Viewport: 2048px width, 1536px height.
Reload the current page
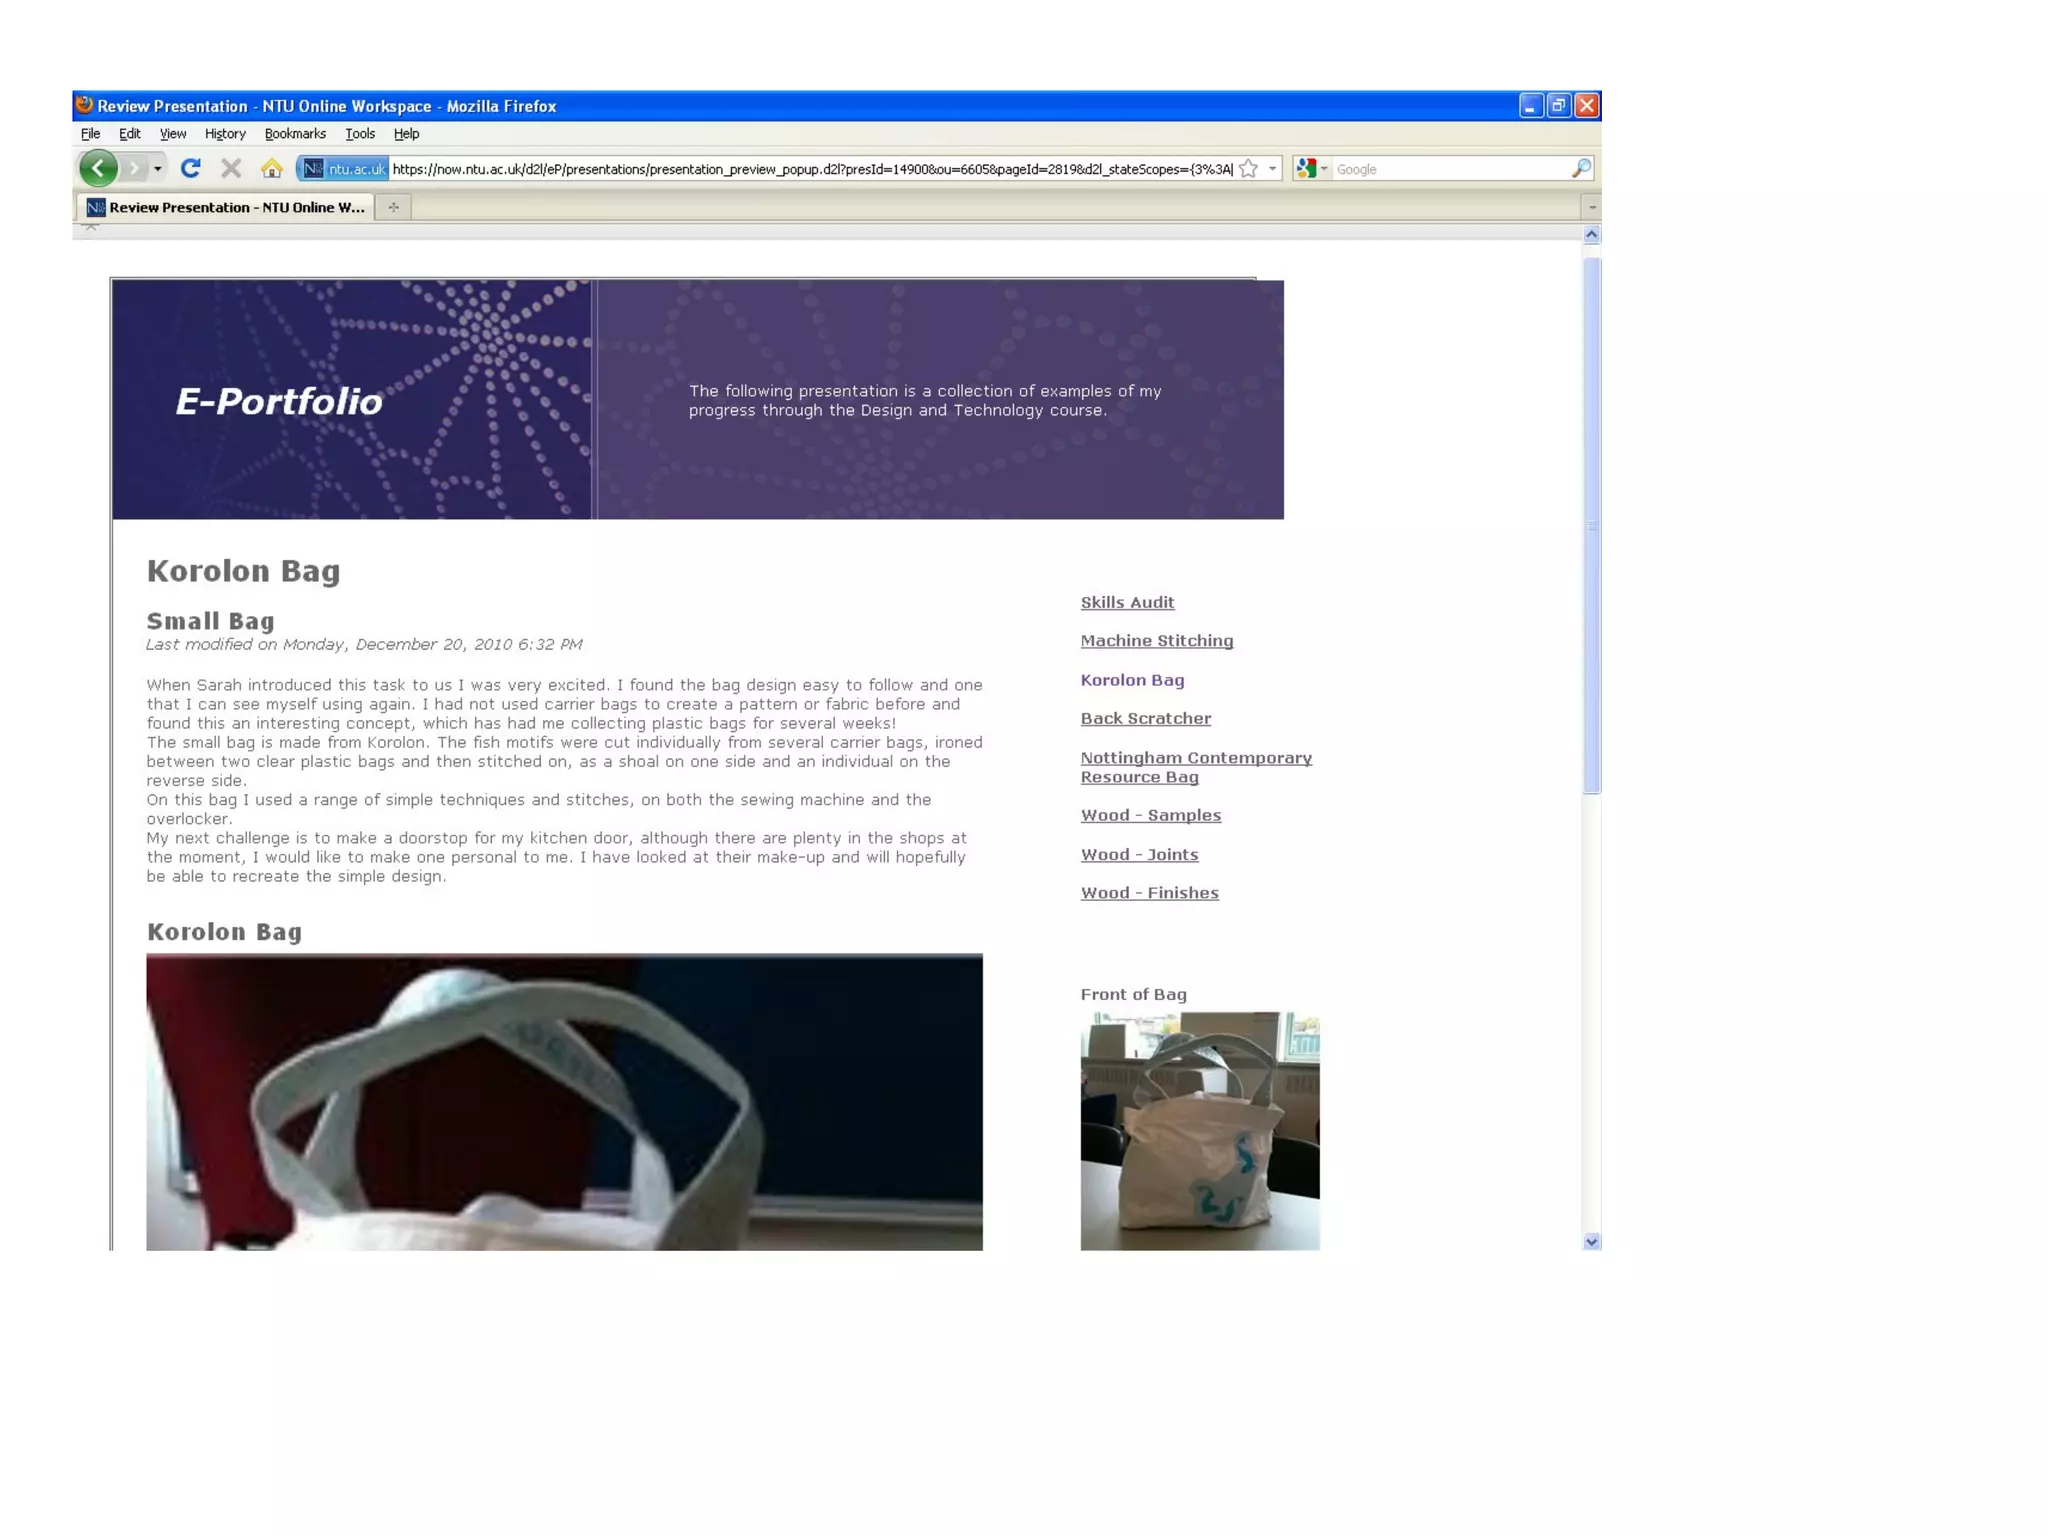190,168
